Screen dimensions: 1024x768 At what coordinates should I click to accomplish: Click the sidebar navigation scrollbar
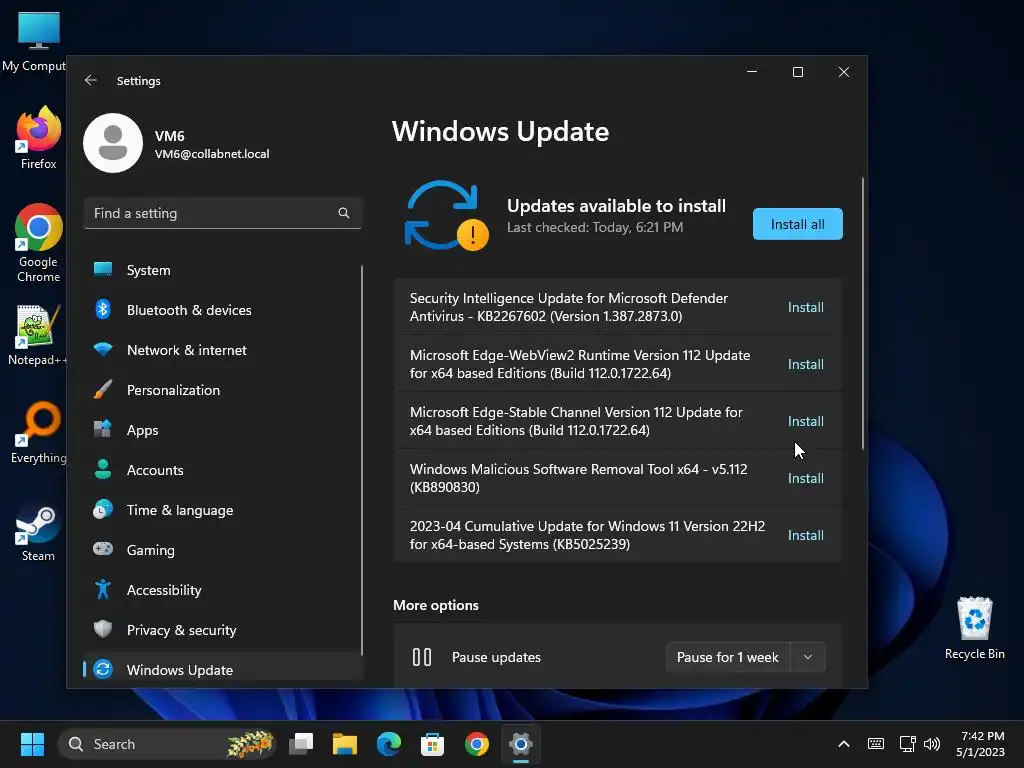point(361,460)
